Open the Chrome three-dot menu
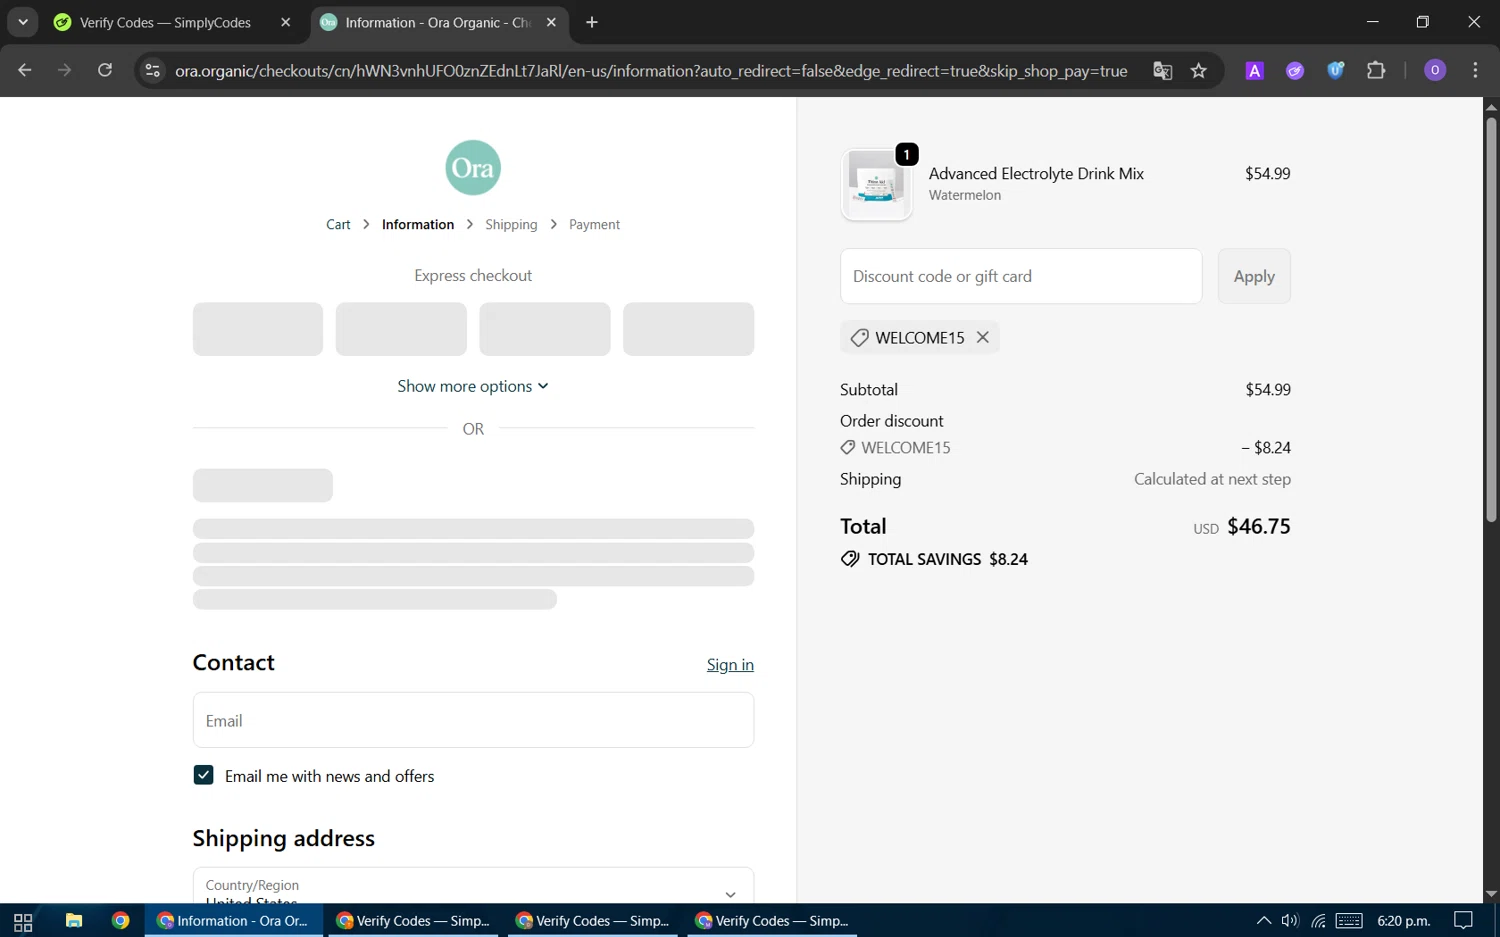 [1476, 70]
